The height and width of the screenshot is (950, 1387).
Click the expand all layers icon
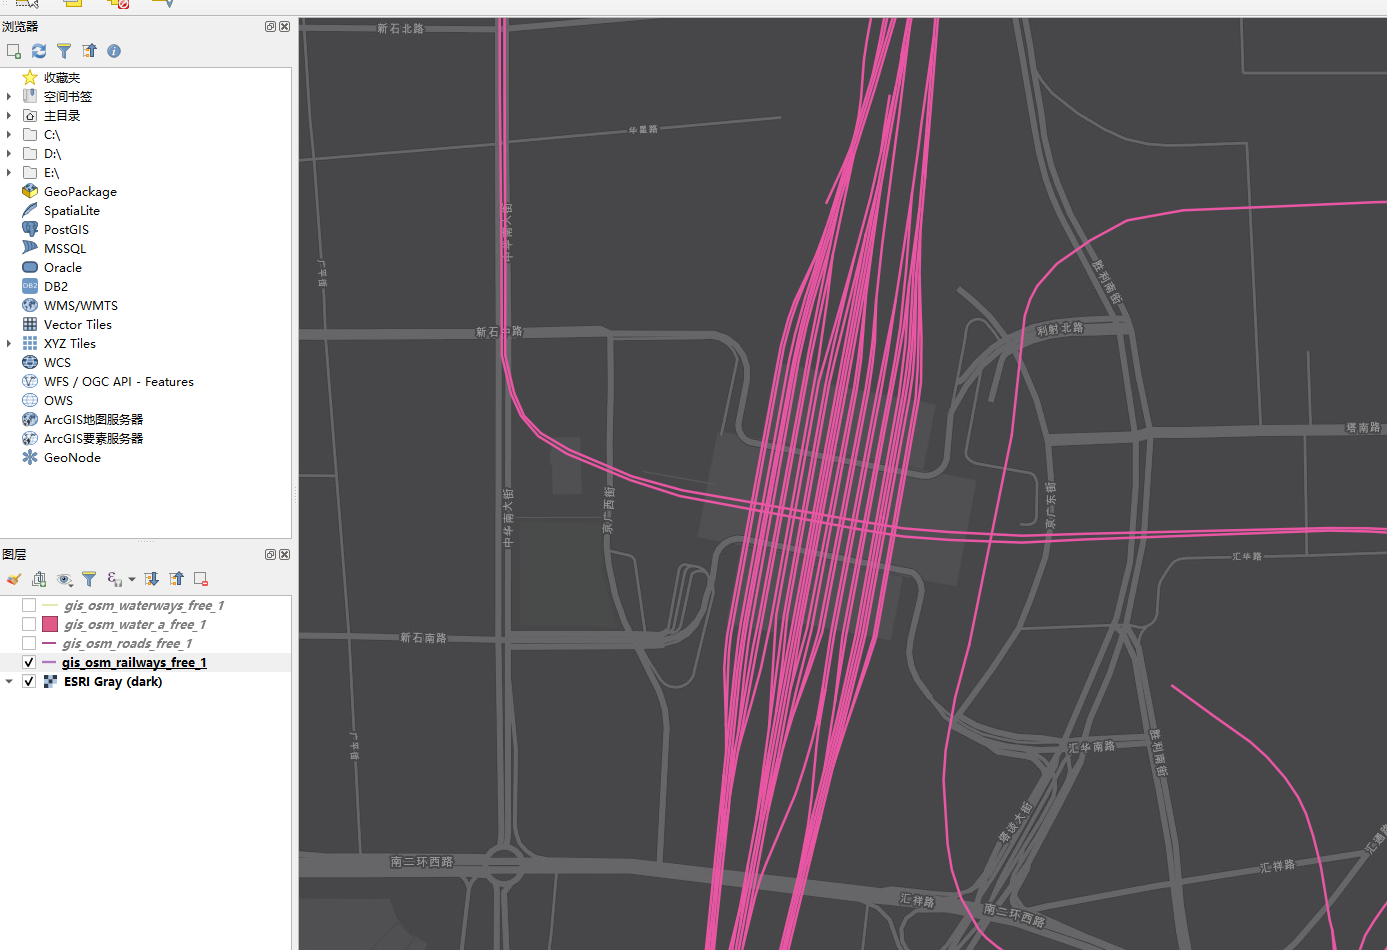point(151,579)
